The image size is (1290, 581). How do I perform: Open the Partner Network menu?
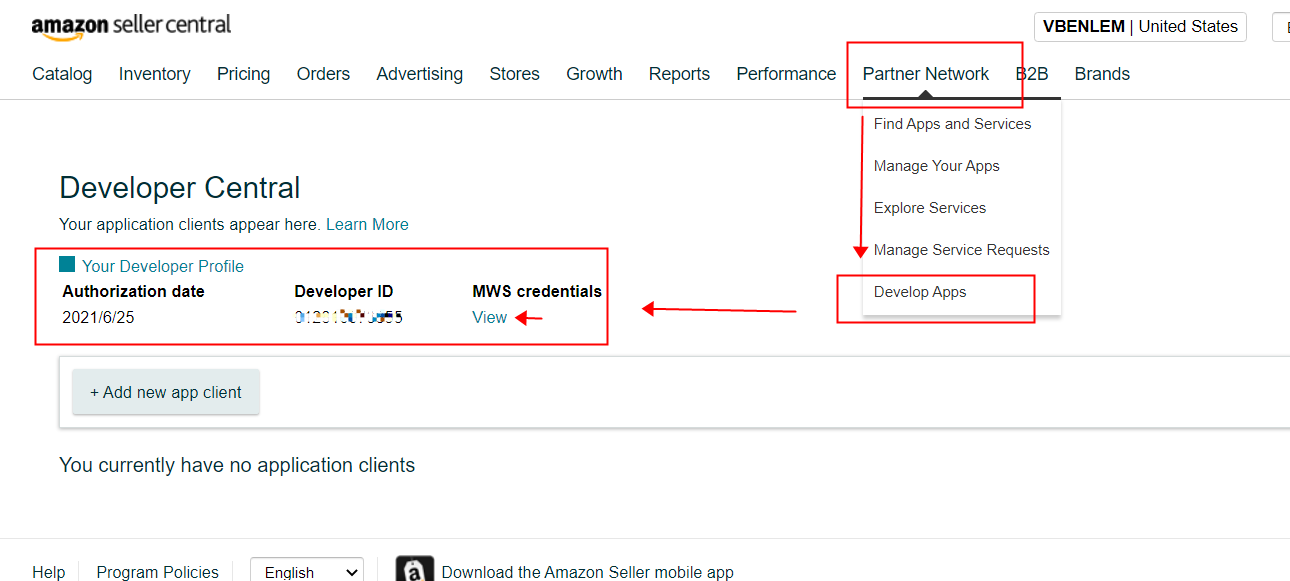(x=926, y=74)
